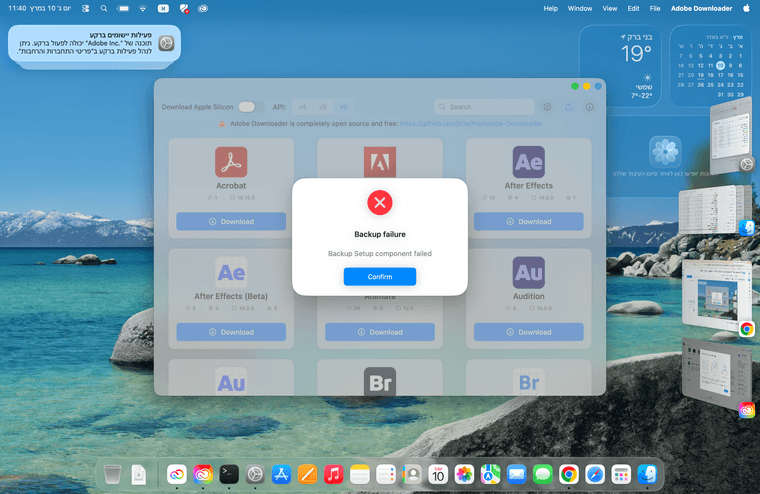Open settings gear icon beside search
The image size is (760, 494).
pyautogui.click(x=547, y=107)
